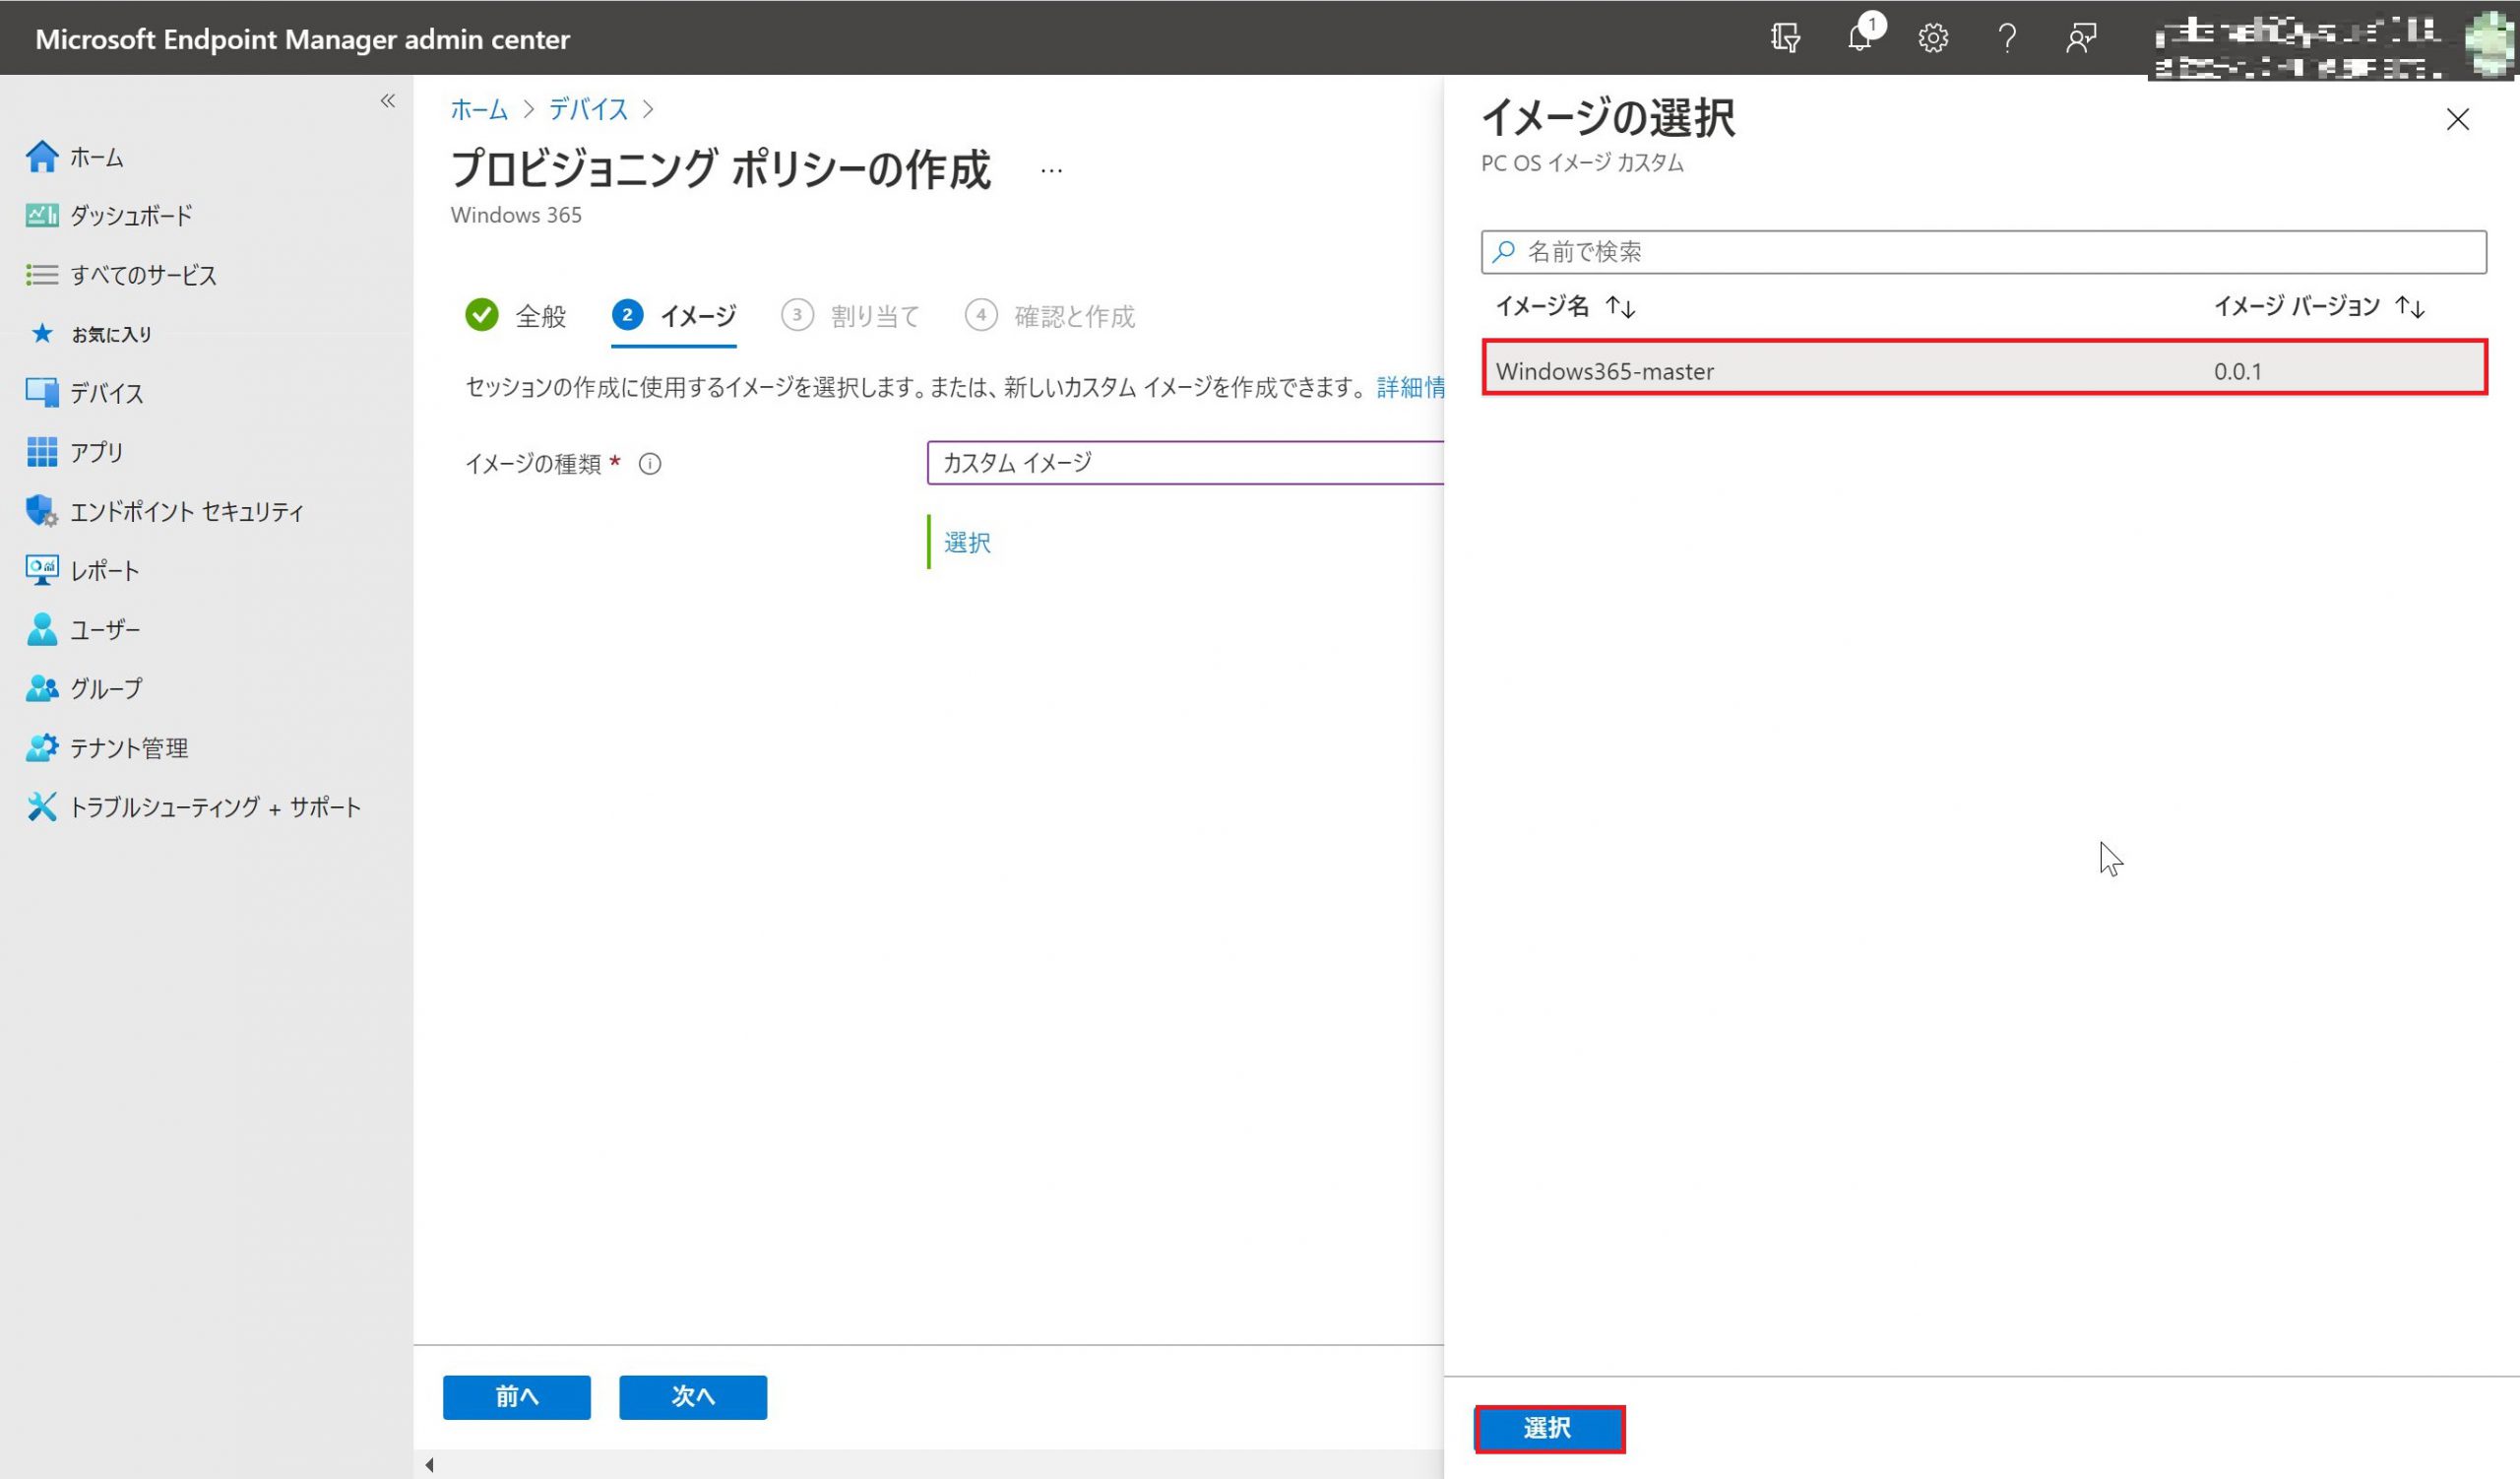Open テナント管理 from sidebar
Viewport: 2520px width, 1479px height.
tap(128, 748)
